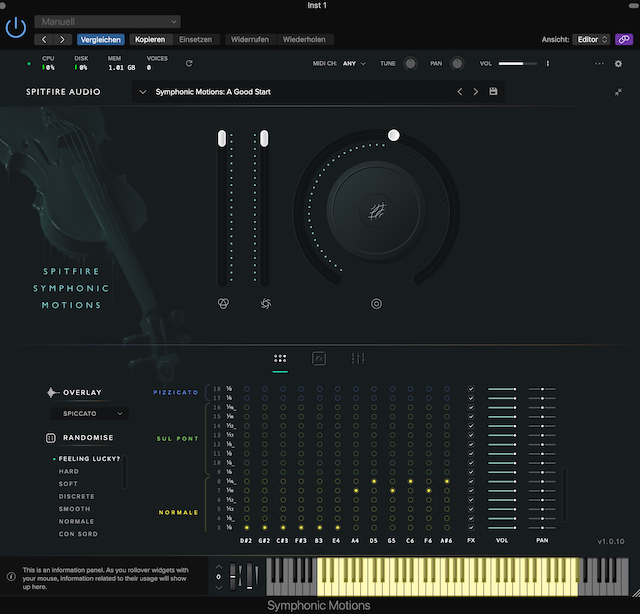Toggle the FX checkbox for row 17
Image resolution: width=640 pixels, height=614 pixels.
tap(471, 398)
